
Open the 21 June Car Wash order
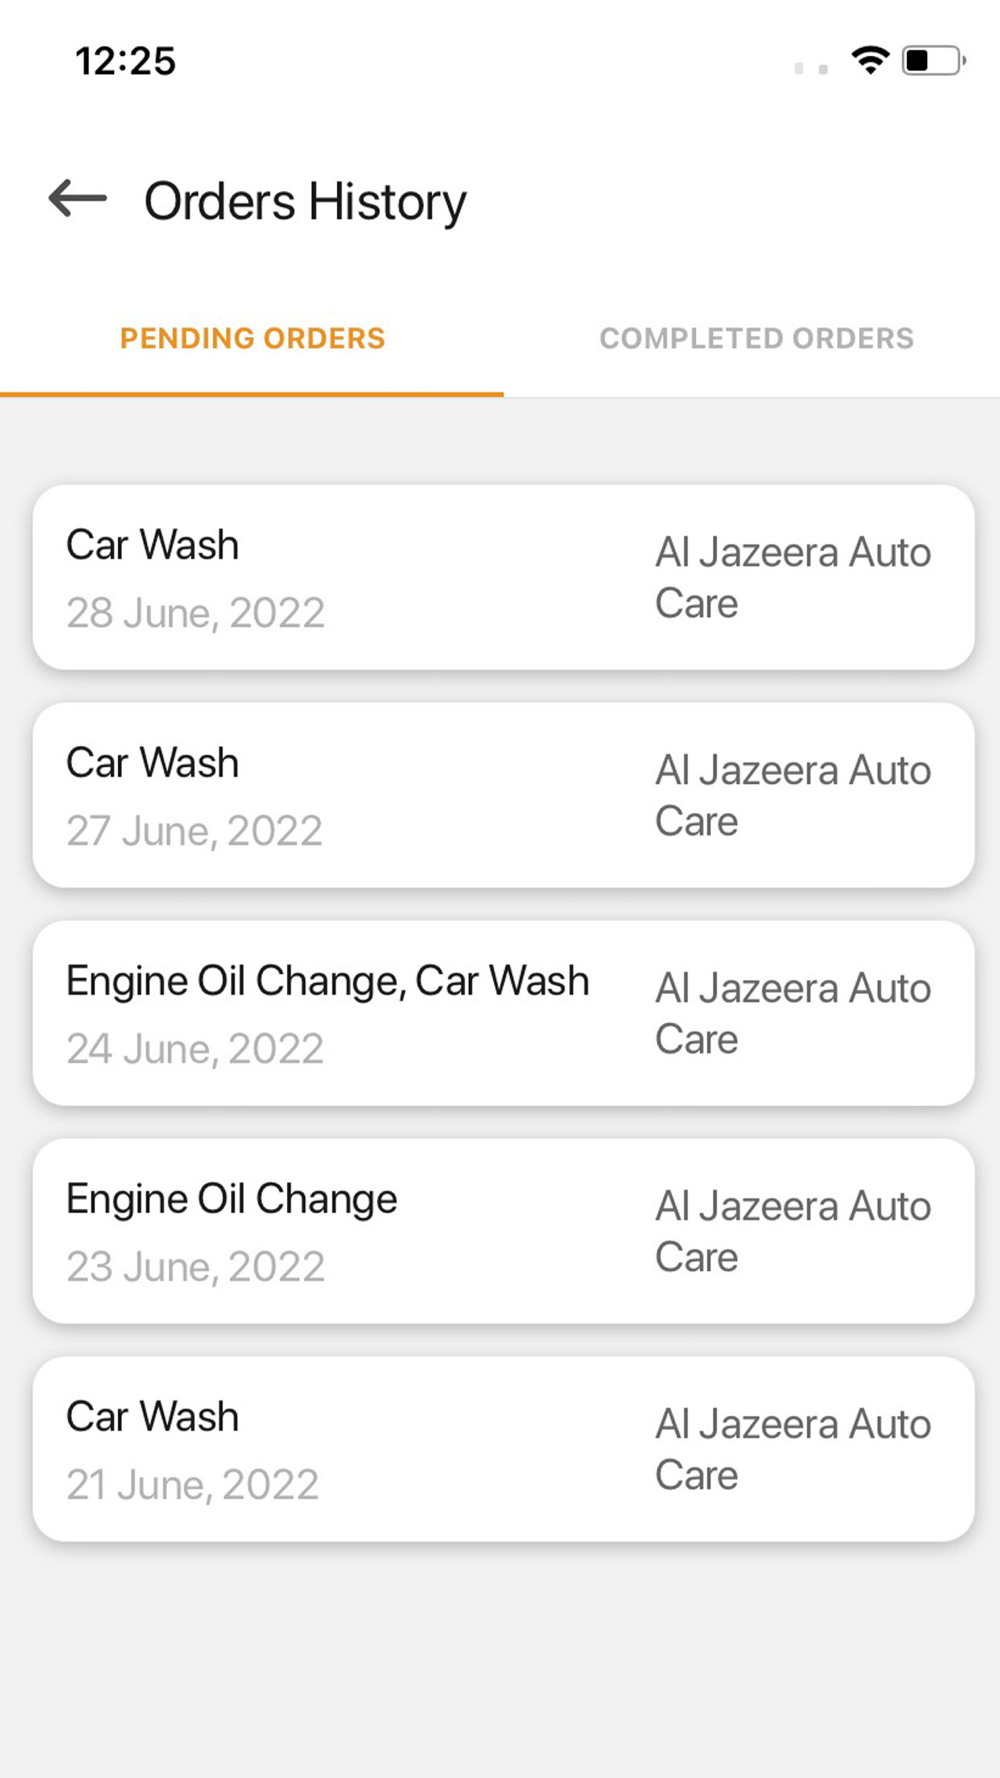[x=504, y=1449]
